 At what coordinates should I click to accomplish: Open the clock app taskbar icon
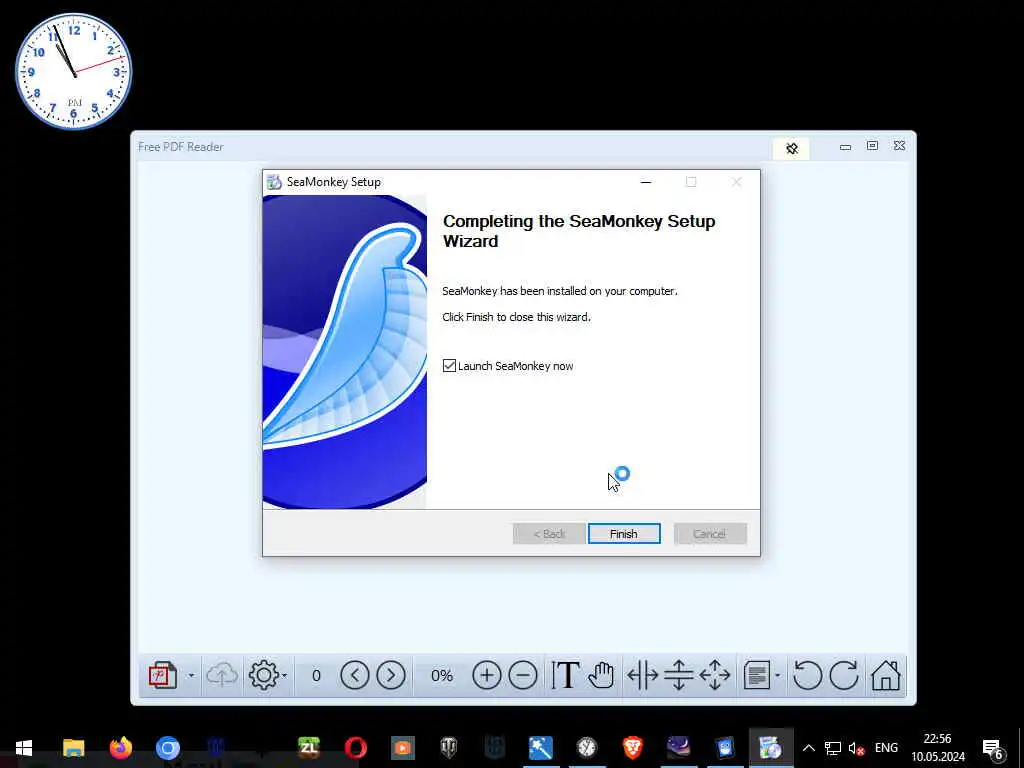pos(587,748)
